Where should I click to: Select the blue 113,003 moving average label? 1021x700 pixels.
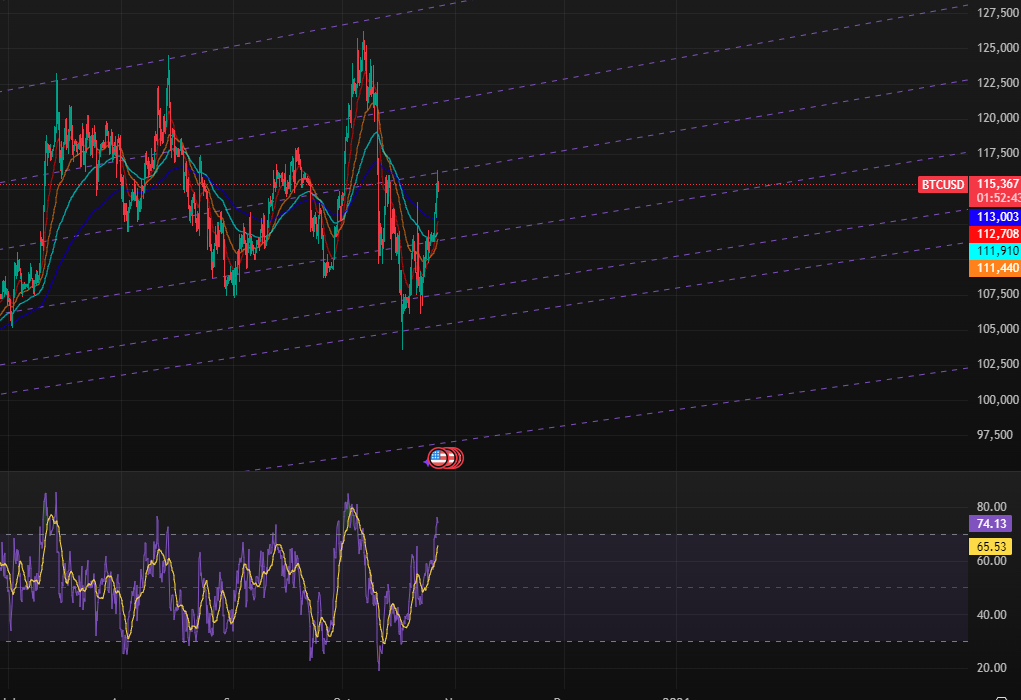[x=996, y=217]
